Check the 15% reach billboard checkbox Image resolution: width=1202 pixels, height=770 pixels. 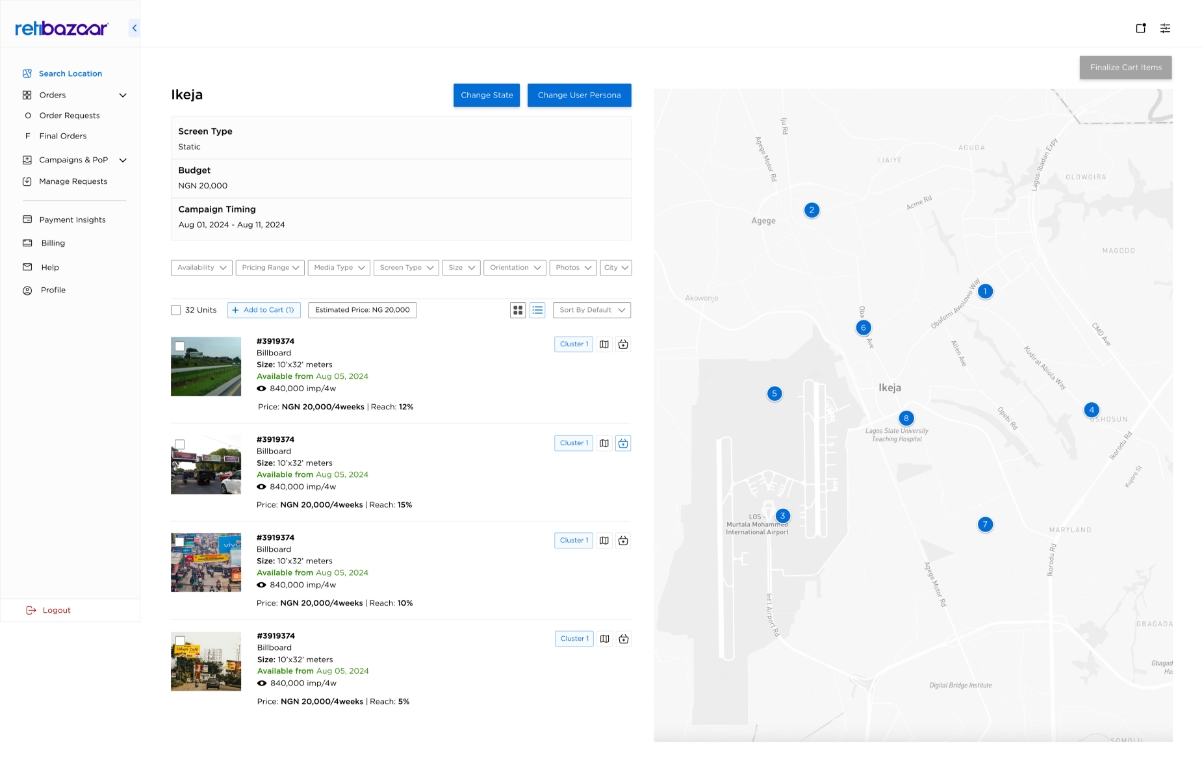[180, 444]
